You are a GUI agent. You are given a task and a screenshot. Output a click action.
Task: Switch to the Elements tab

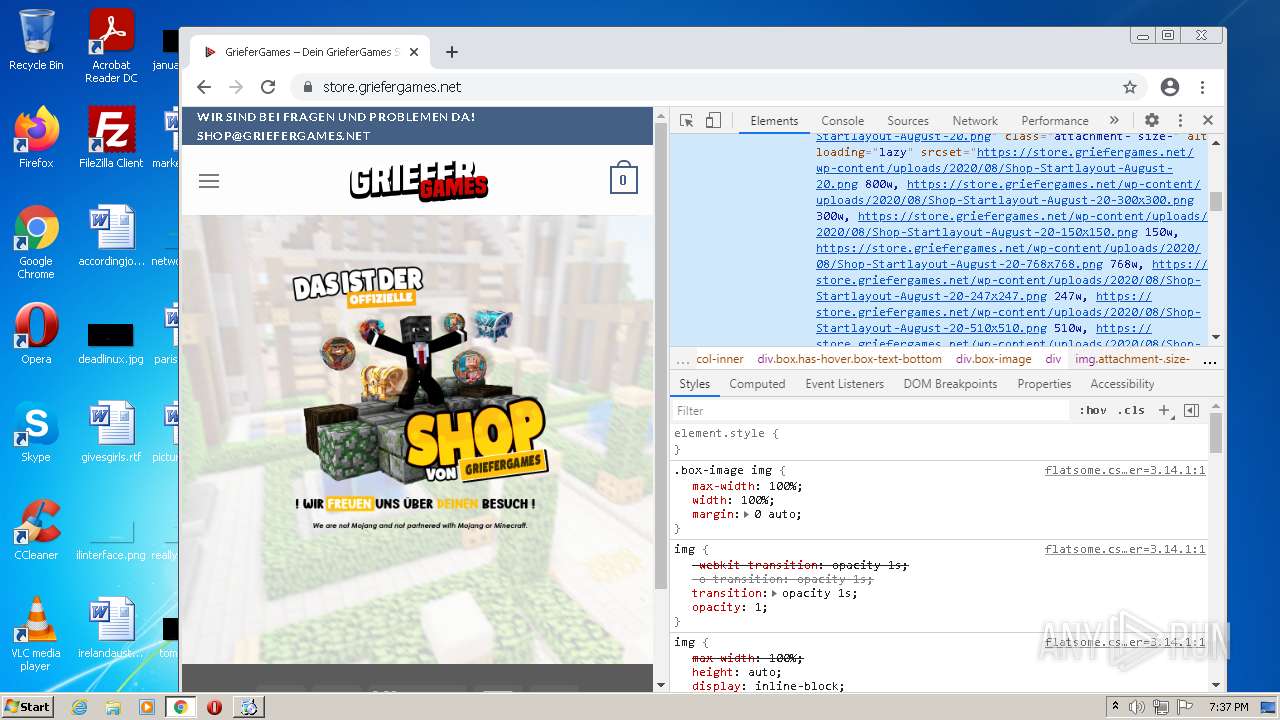click(x=774, y=121)
